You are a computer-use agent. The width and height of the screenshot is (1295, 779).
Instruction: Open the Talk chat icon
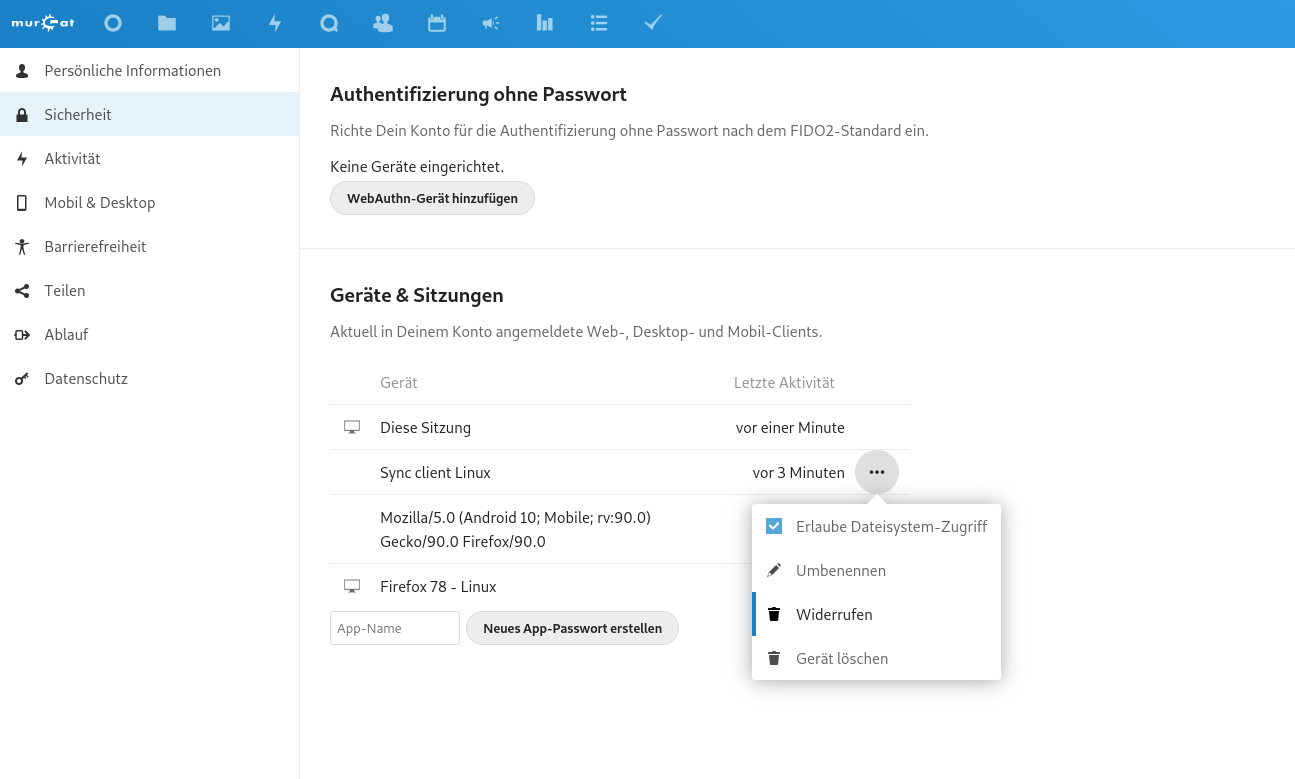click(329, 23)
